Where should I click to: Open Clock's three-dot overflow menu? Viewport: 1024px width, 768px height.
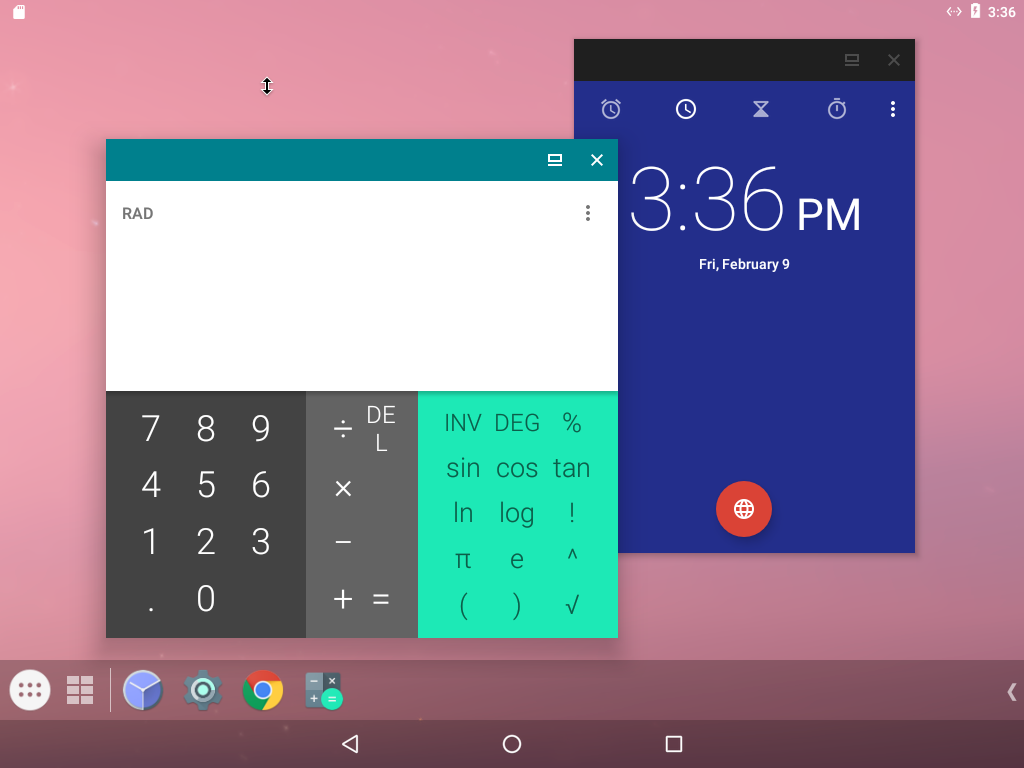point(893,109)
